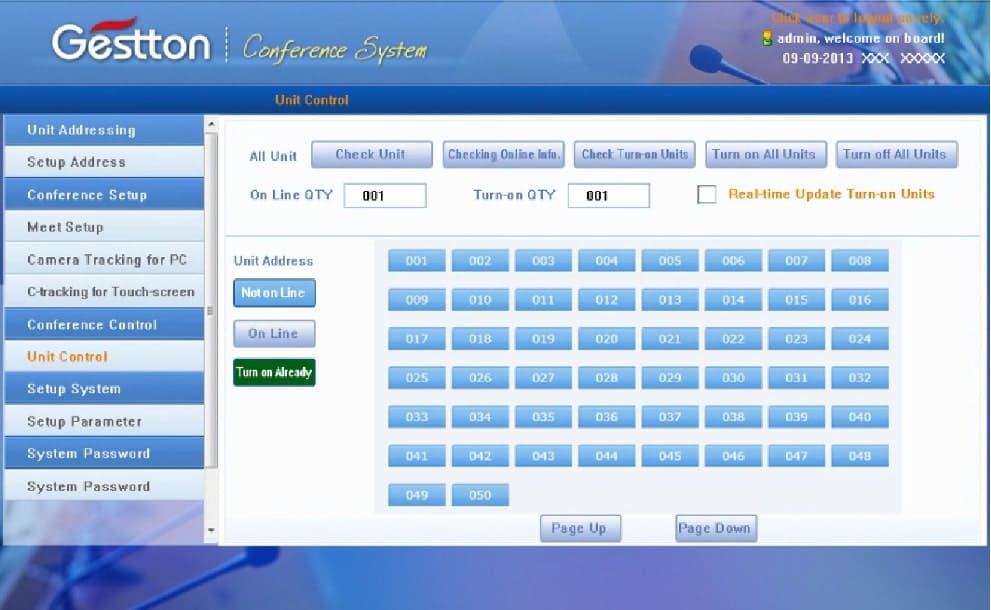
Task: Select unit address 037
Action: pos(670,417)
